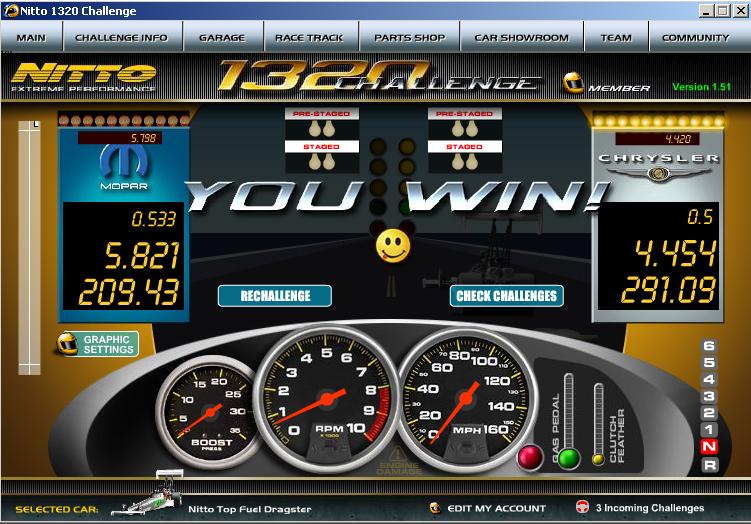Select gear 3 on shifter
Viewport: 751px width, 524px height.
coord(709,396)
